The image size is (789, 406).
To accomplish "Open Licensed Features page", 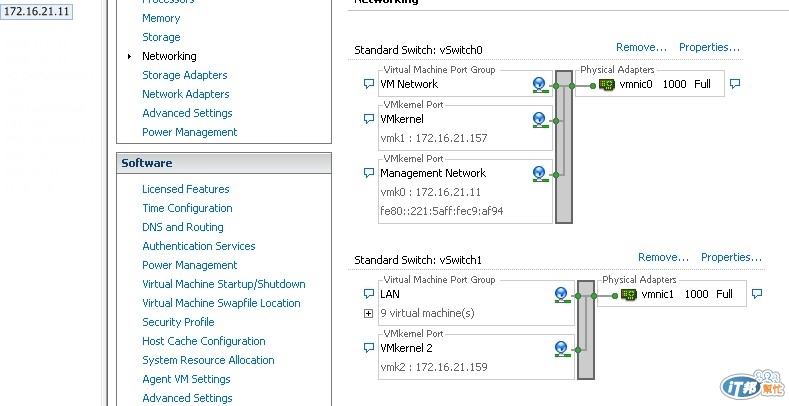I will point(185,189).
